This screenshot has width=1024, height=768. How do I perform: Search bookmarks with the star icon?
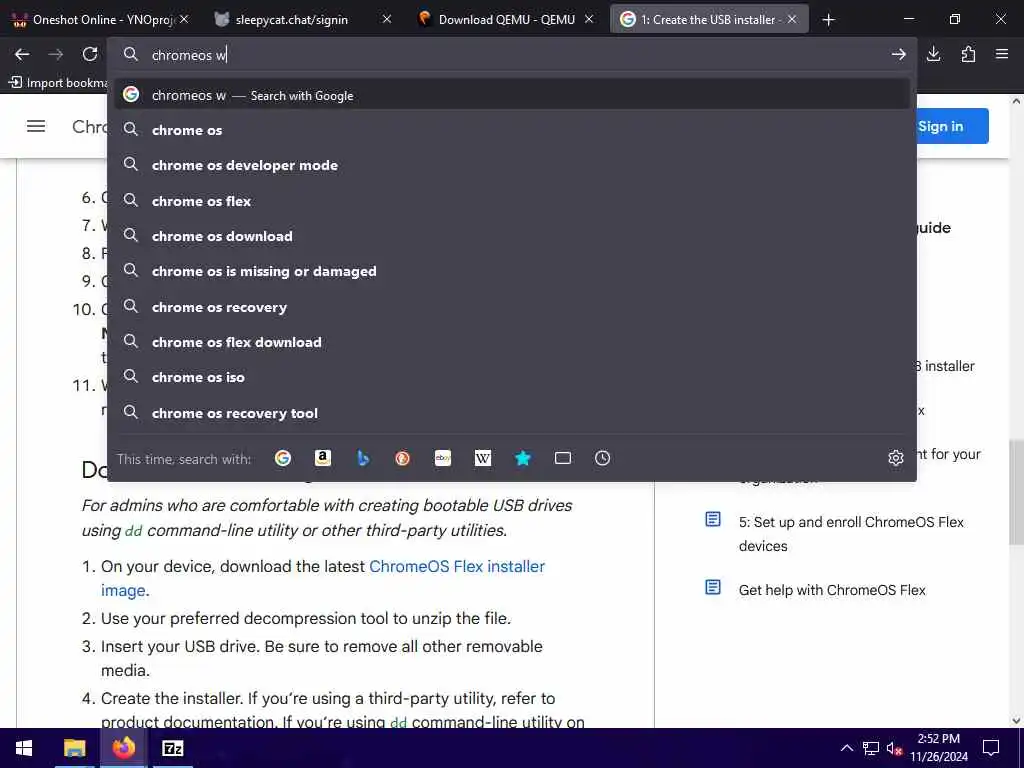point(522,458)
